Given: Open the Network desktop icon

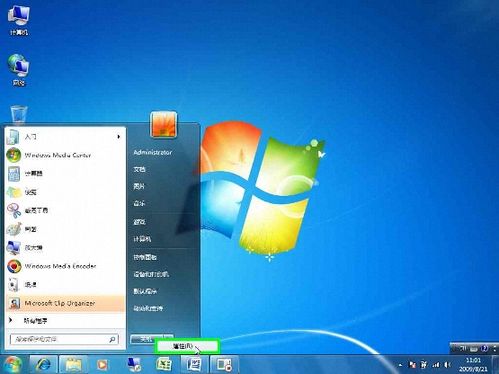Looking at the screenshot, I should tap(19, 70).
